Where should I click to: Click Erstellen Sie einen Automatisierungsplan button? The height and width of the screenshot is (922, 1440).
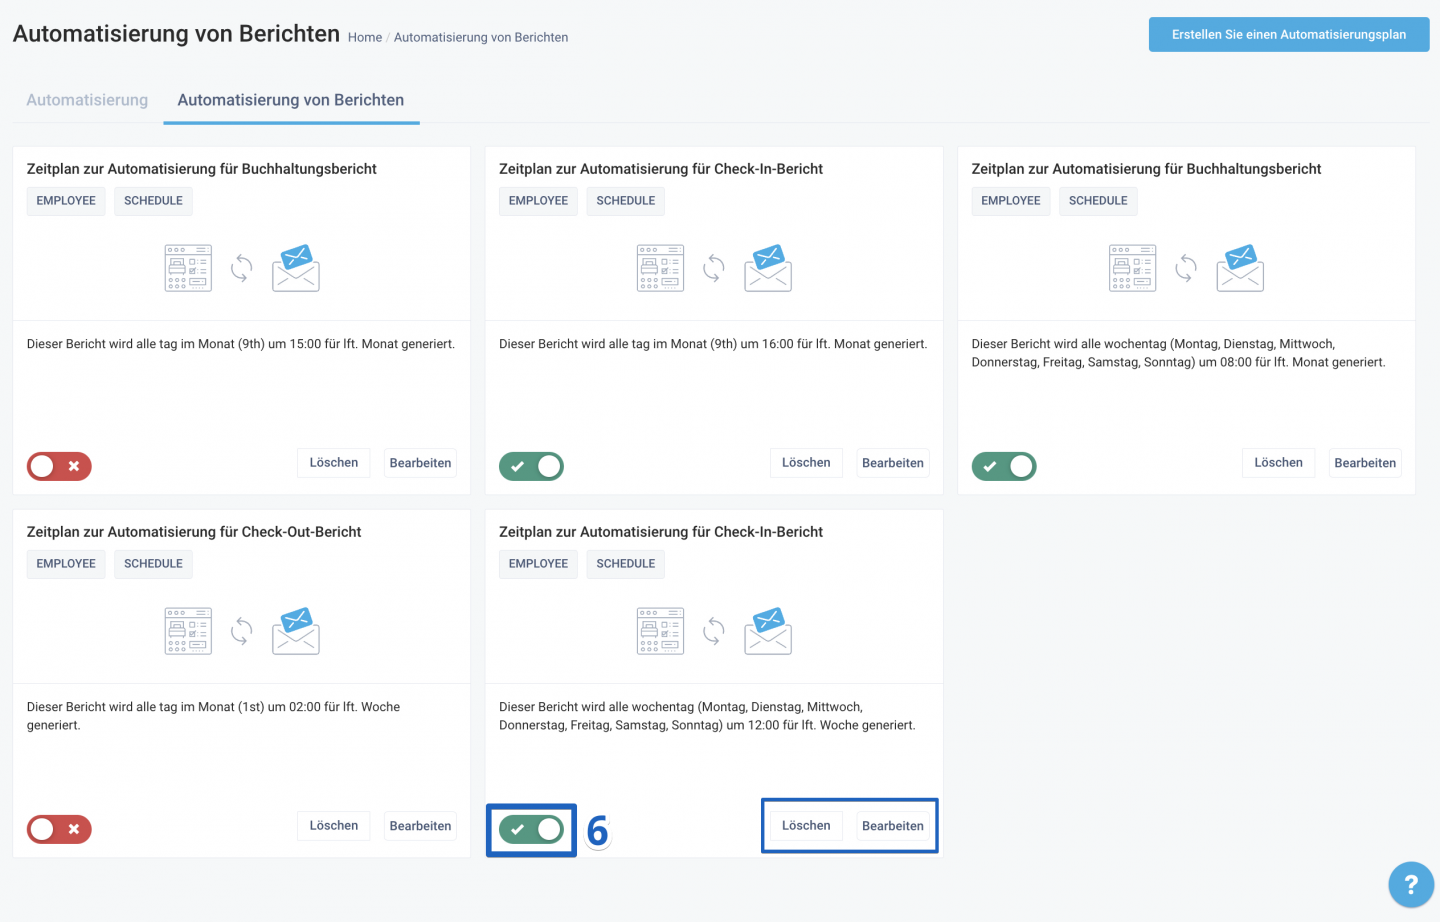point(1288,35)
